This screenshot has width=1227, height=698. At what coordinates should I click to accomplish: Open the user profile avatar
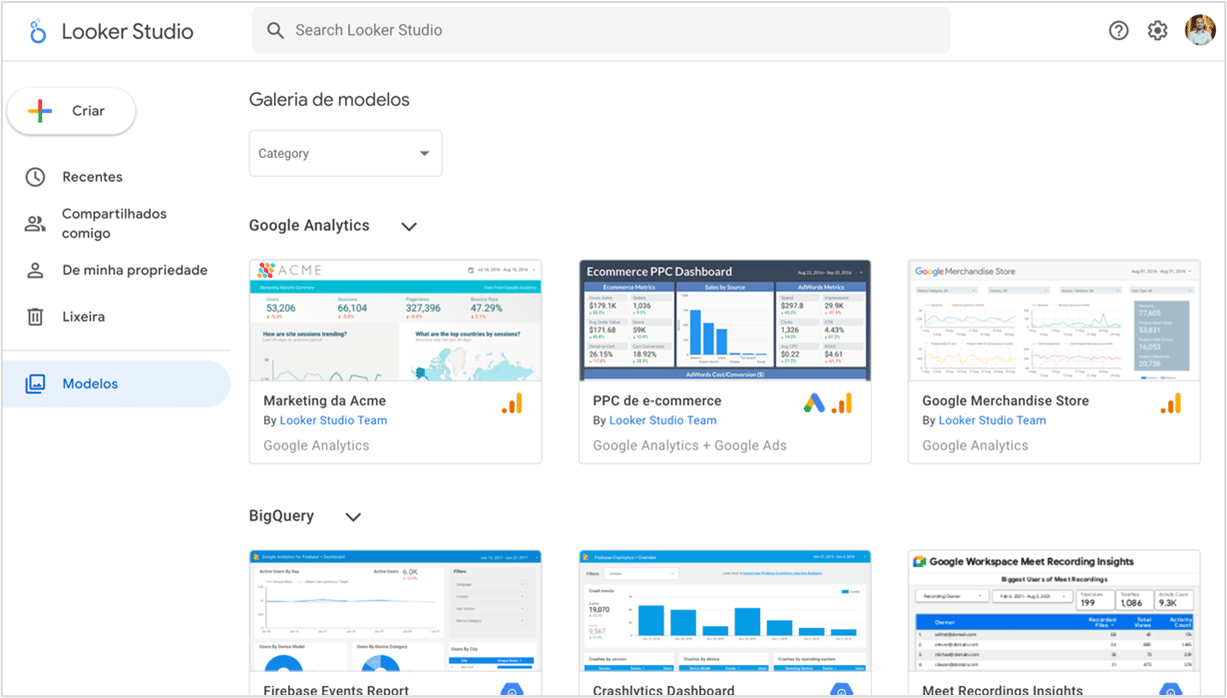pyautogui.click(x=1199, y=31)
